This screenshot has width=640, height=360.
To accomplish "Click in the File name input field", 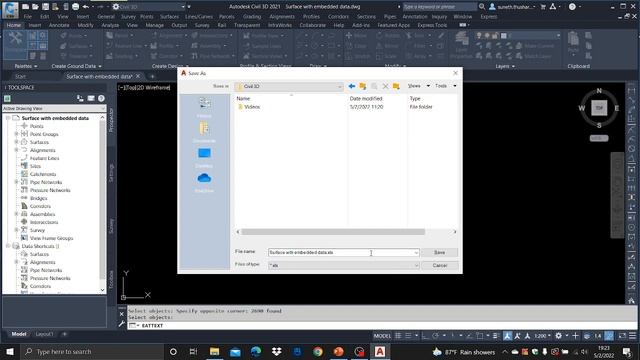I will 340,253.
